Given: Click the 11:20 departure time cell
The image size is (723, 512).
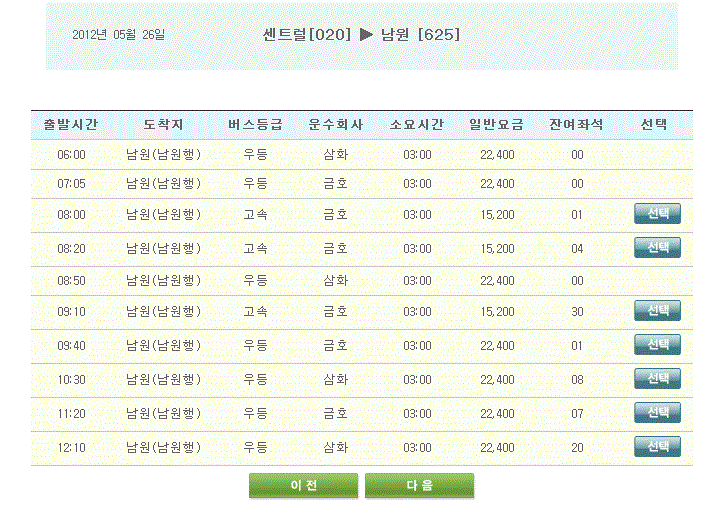Looking at the screenshot, I should pos(71,414).
